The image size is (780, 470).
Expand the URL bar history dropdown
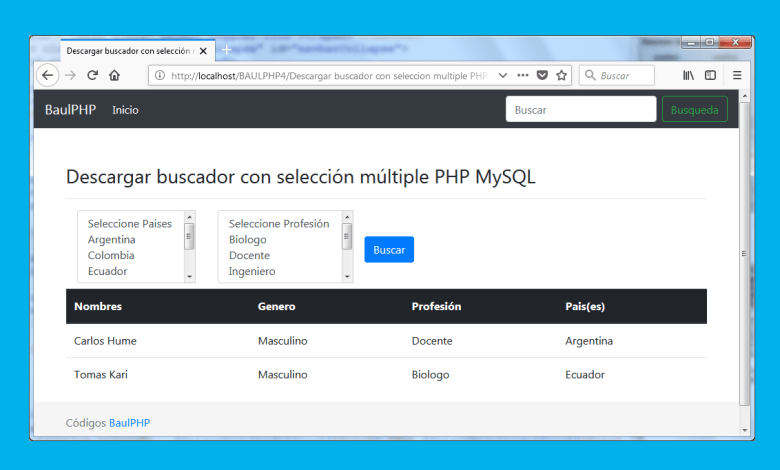click(x=502, y=75)
